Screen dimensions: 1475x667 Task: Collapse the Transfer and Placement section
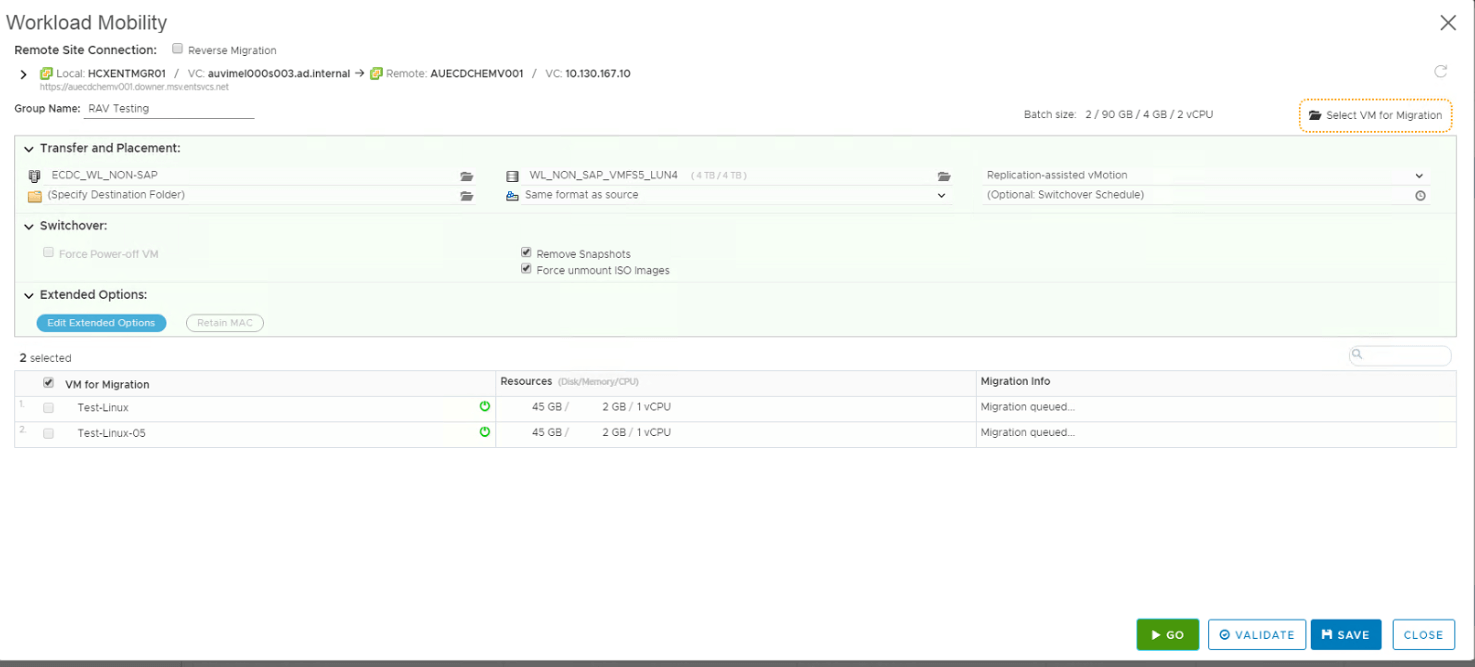tap(29, 149)
